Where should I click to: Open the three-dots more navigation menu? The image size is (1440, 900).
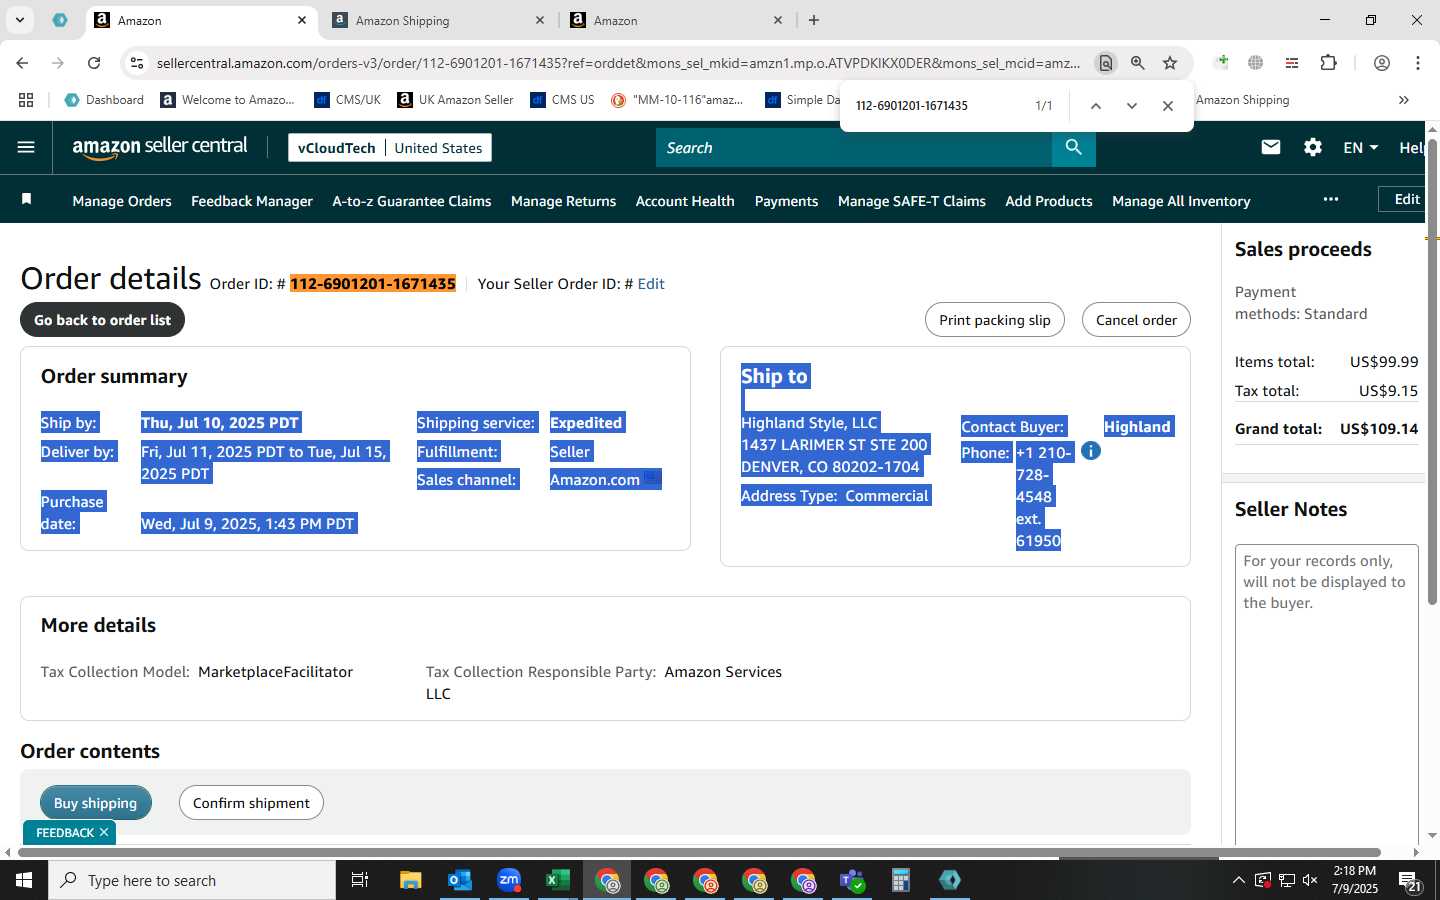[1330, 199]
